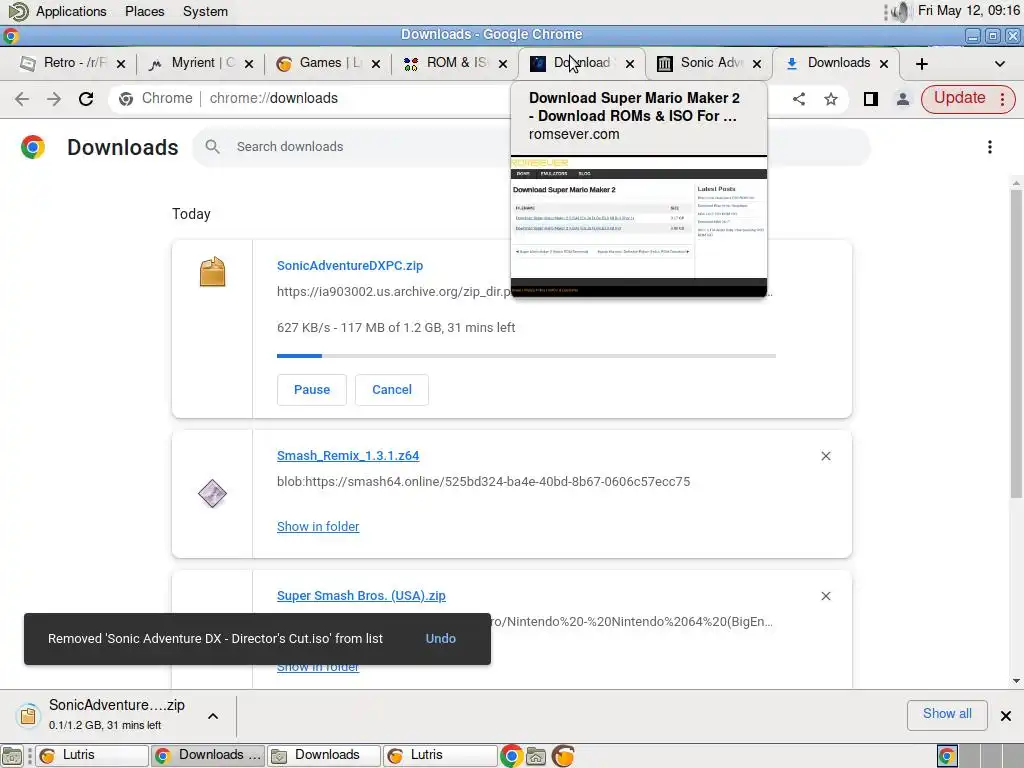
Task: Open the tab search dropdown arrow
Action: coord(999,63)
